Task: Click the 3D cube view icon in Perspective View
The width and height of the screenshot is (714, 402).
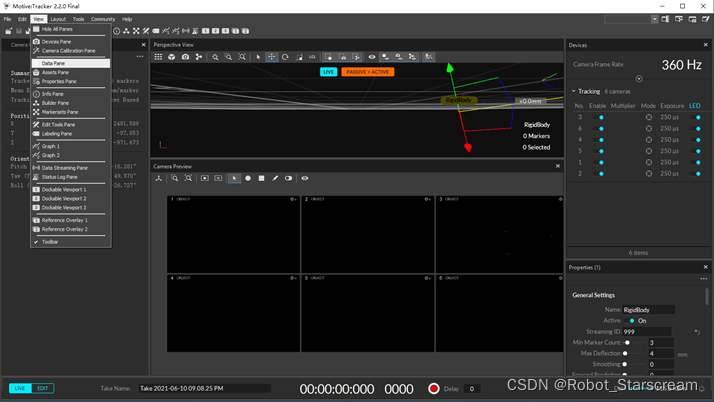Action: click(x=172, y=57)
